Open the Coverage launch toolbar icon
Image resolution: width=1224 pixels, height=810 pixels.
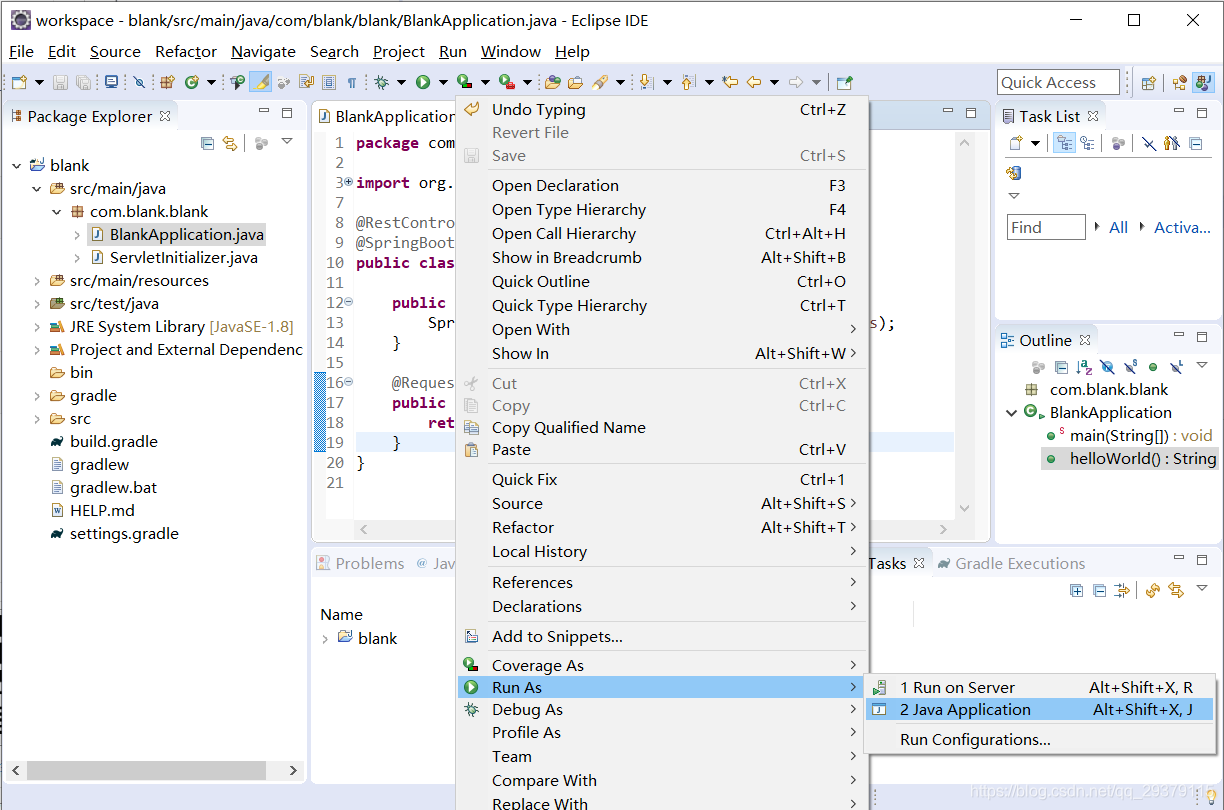click(x=465, y=82)
